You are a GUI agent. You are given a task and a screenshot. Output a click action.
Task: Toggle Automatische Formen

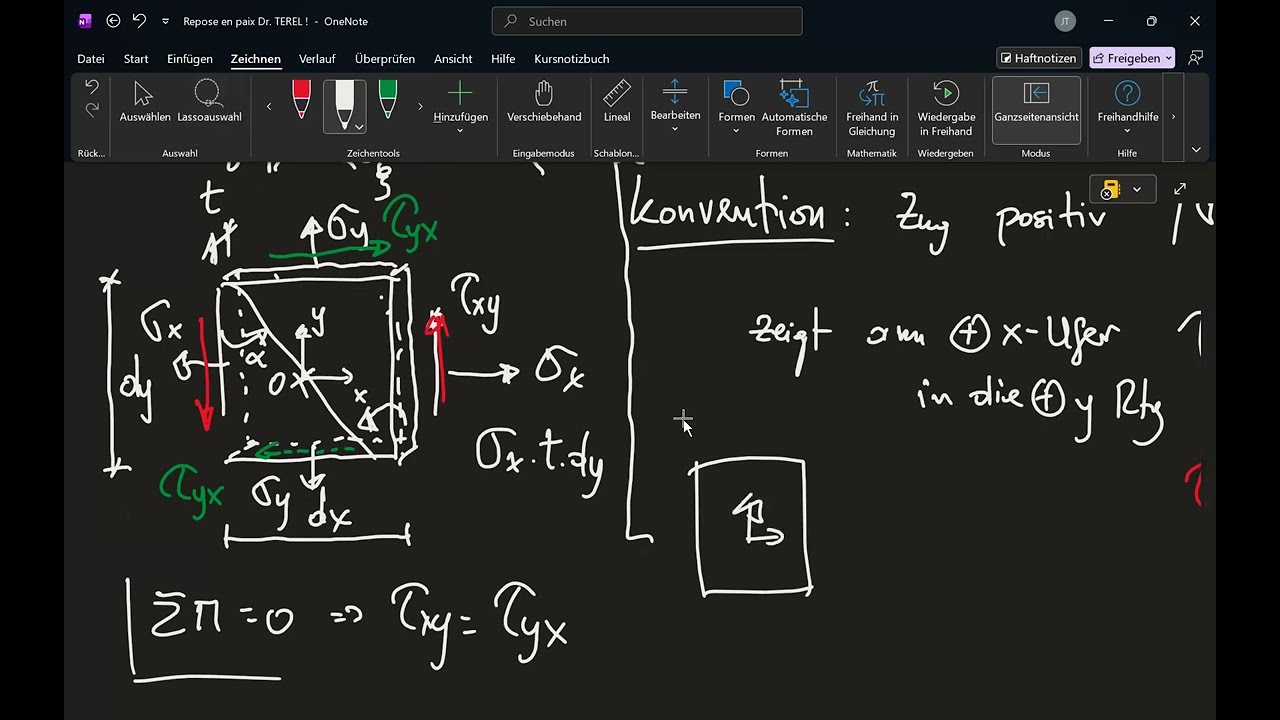tap(794, 108)
